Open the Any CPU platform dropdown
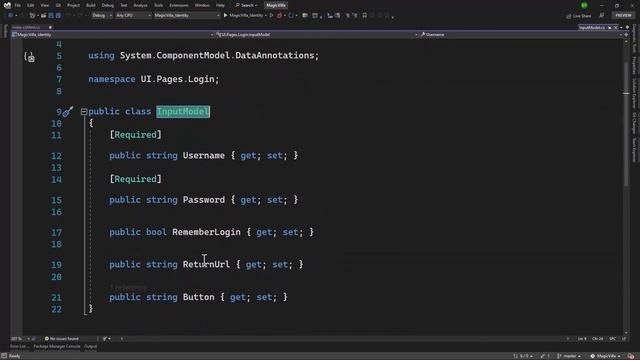This screenshot has height=360, width=640. click(133, 16)
